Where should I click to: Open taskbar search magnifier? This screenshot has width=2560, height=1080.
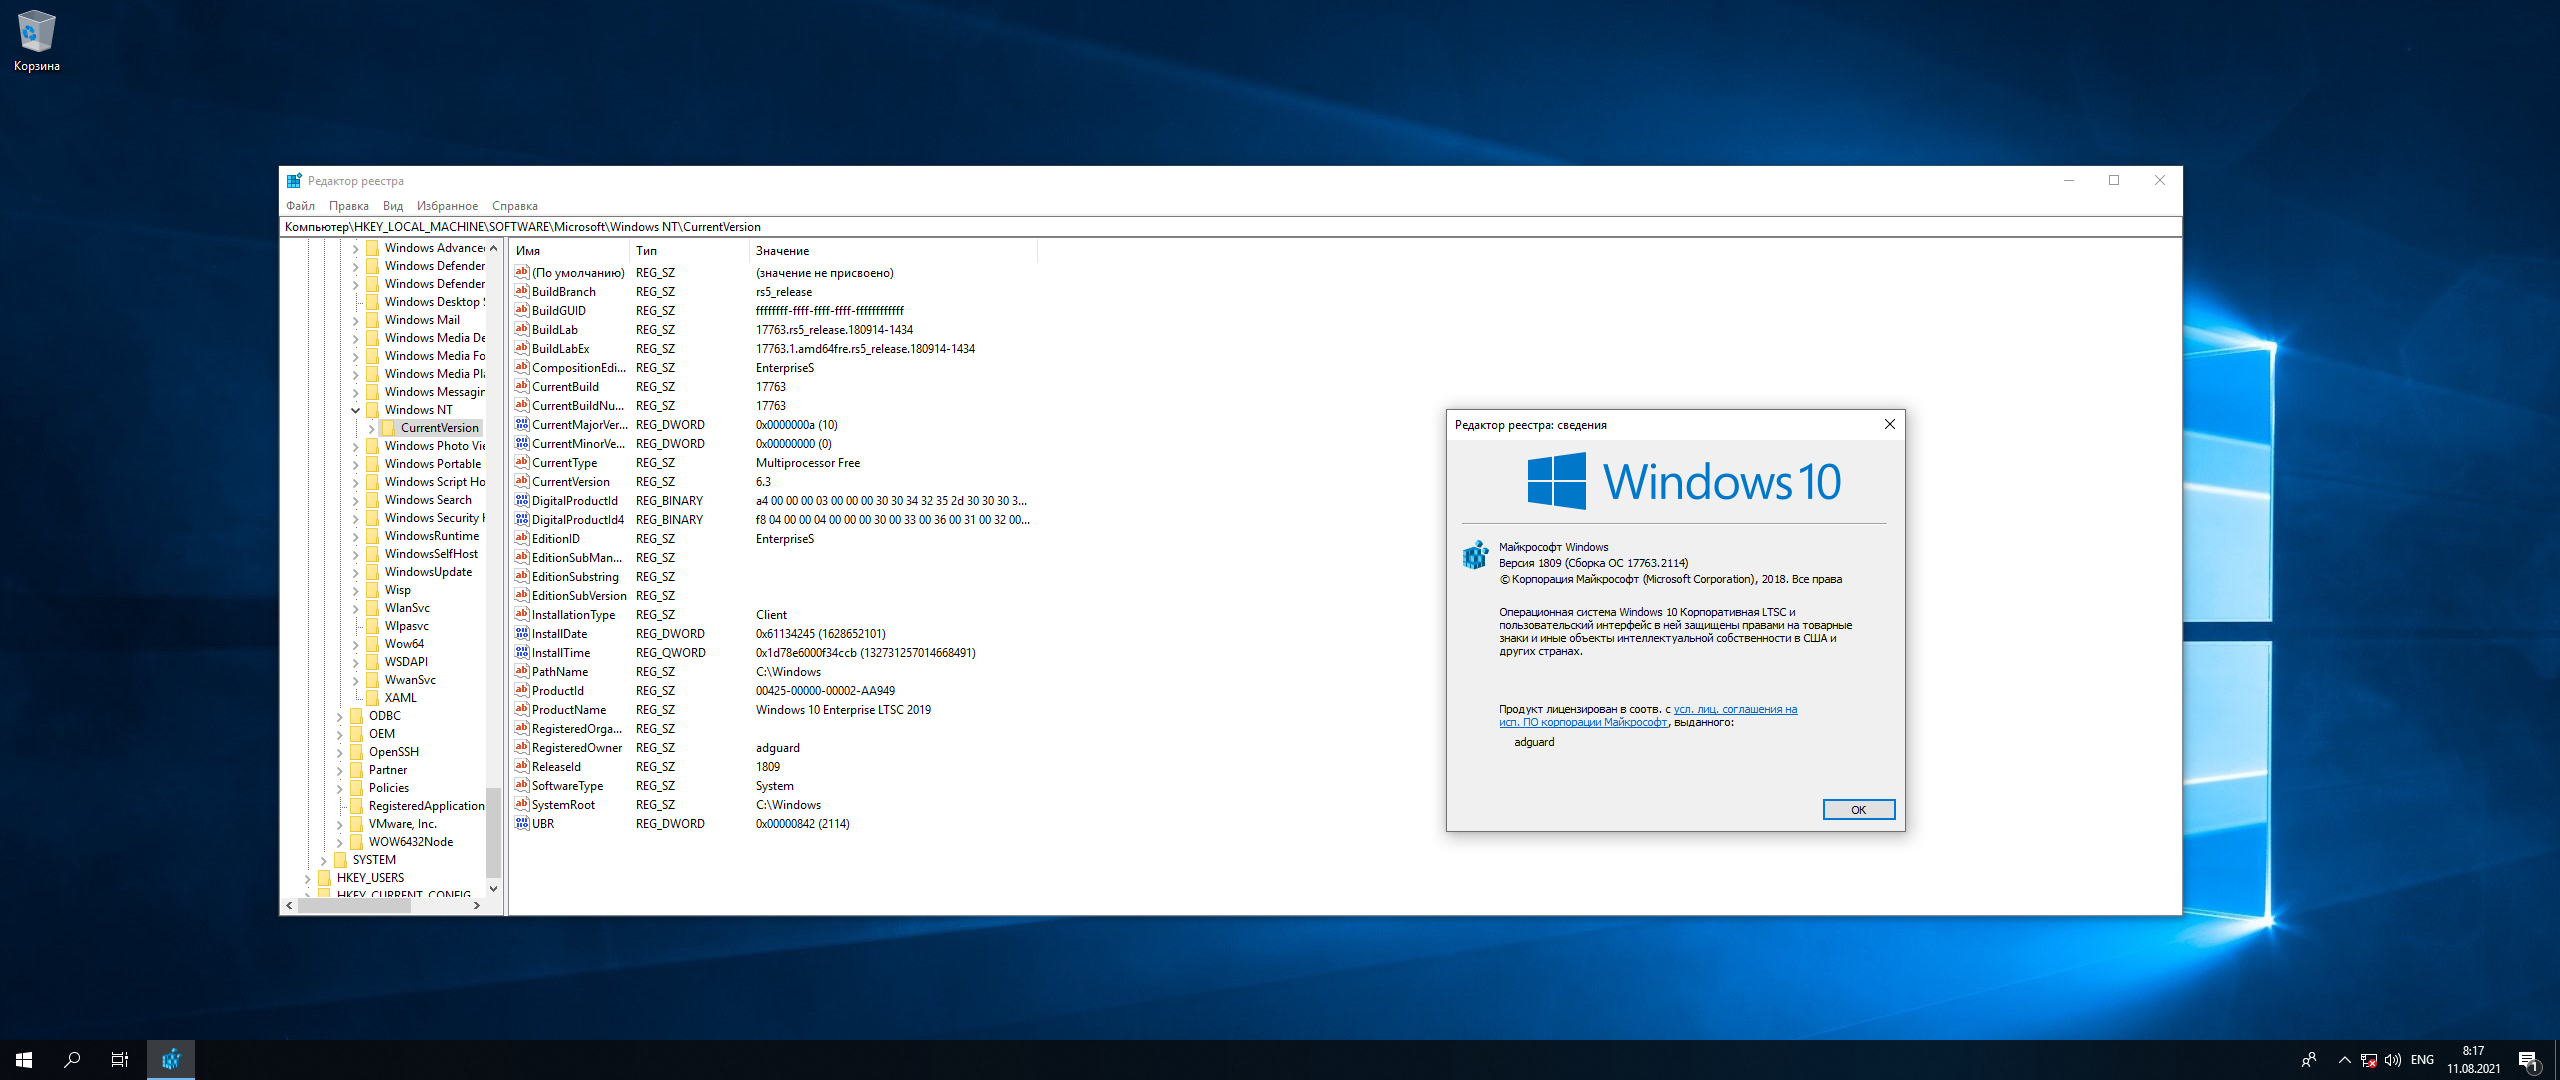[72, 1060]
